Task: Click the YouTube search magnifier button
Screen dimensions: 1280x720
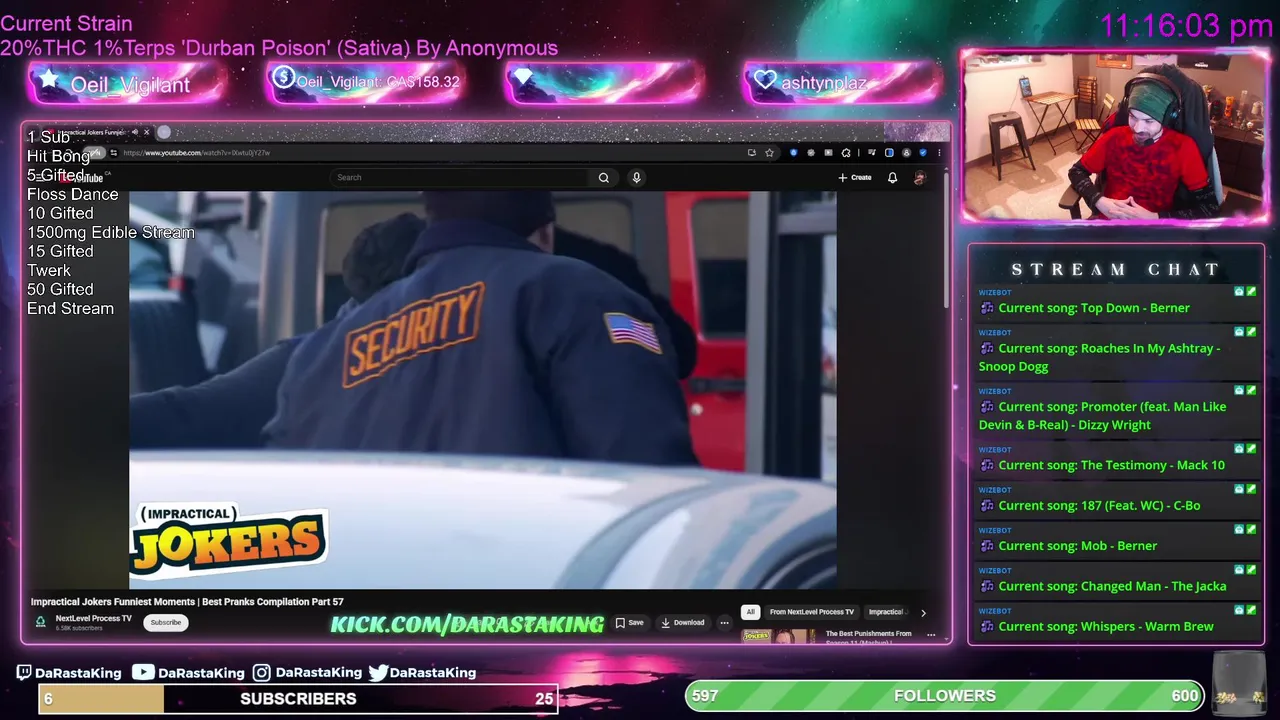Action: (604, 178)
